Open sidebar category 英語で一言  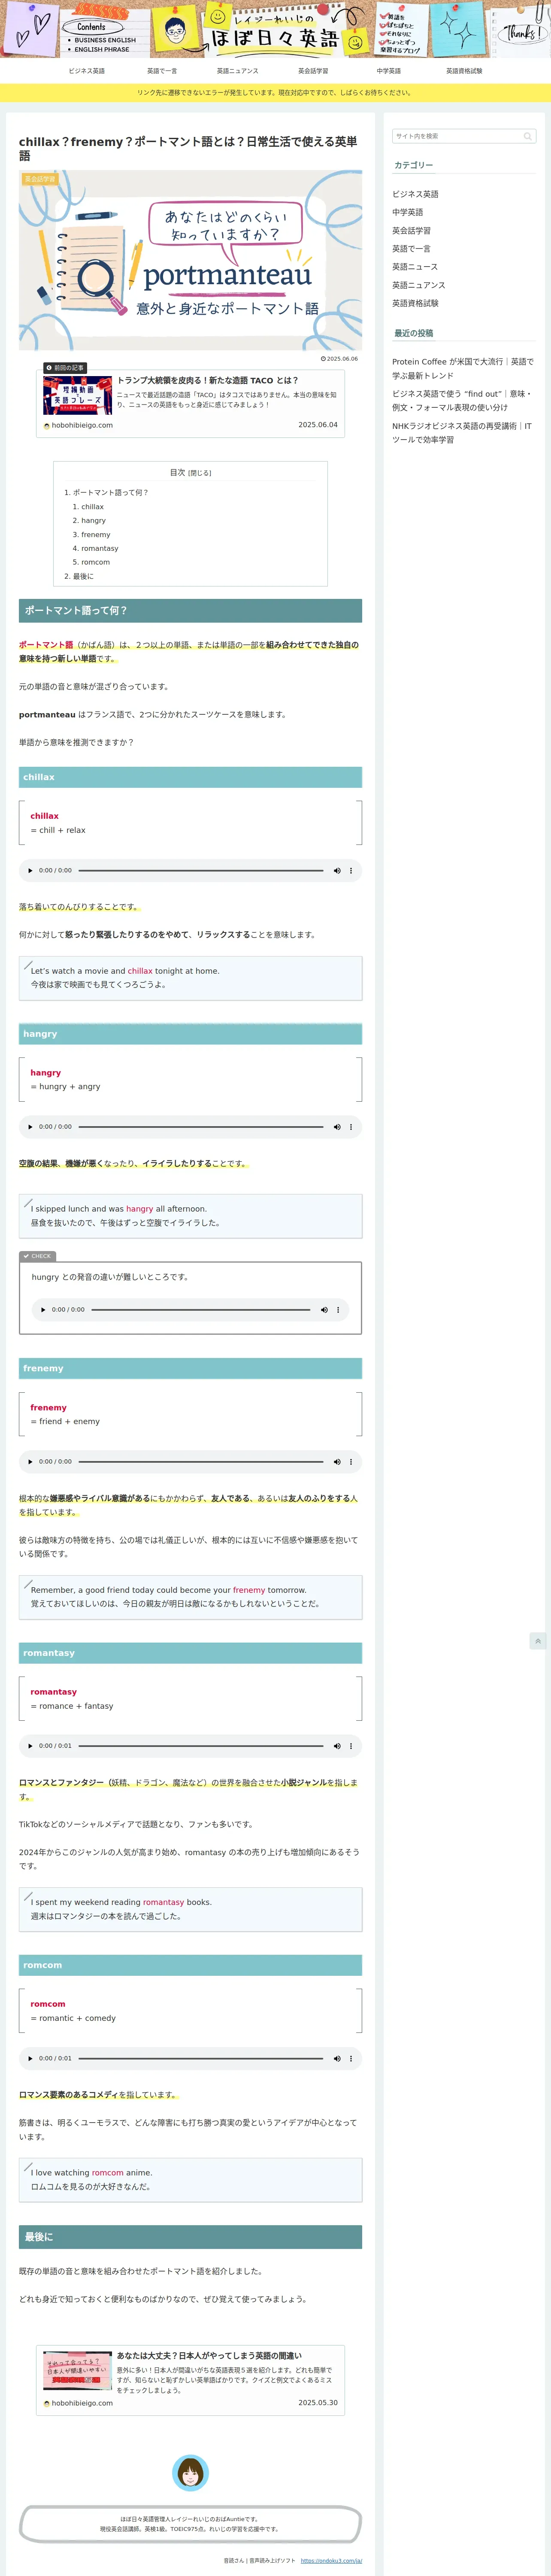(411, 249)
